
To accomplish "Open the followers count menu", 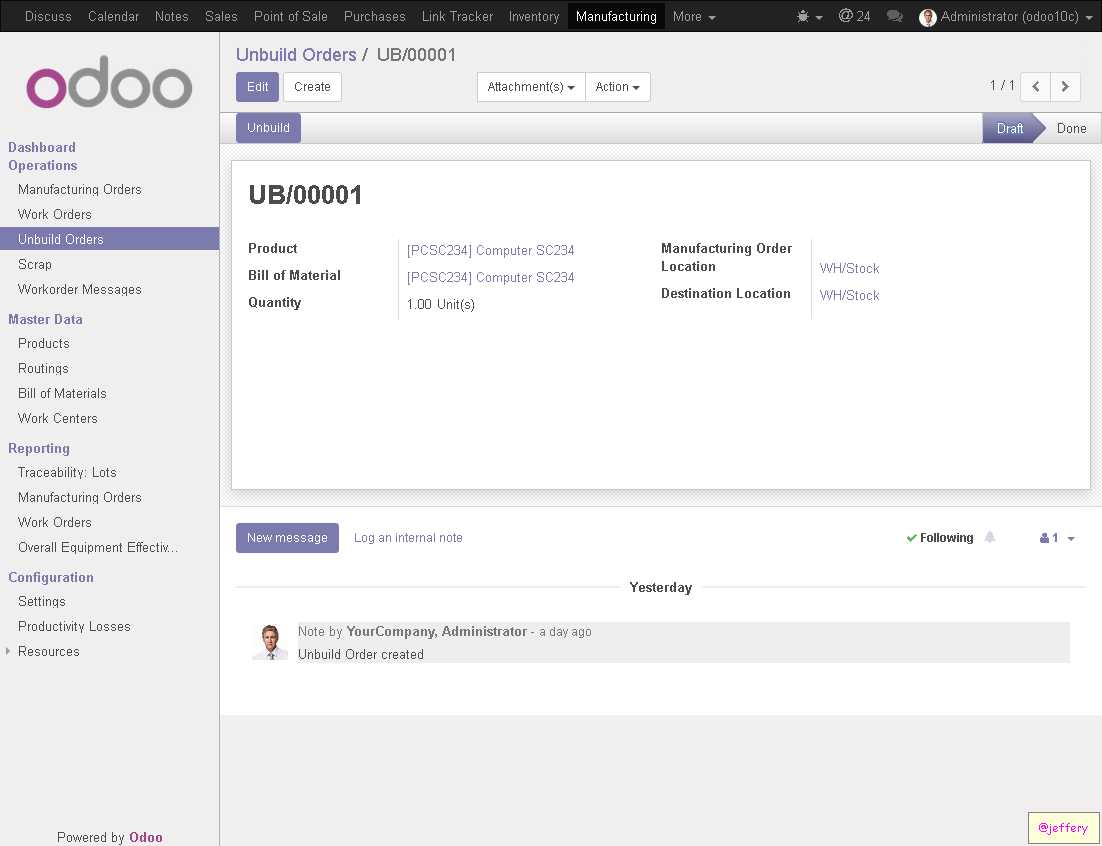I will coord(1057,538).
